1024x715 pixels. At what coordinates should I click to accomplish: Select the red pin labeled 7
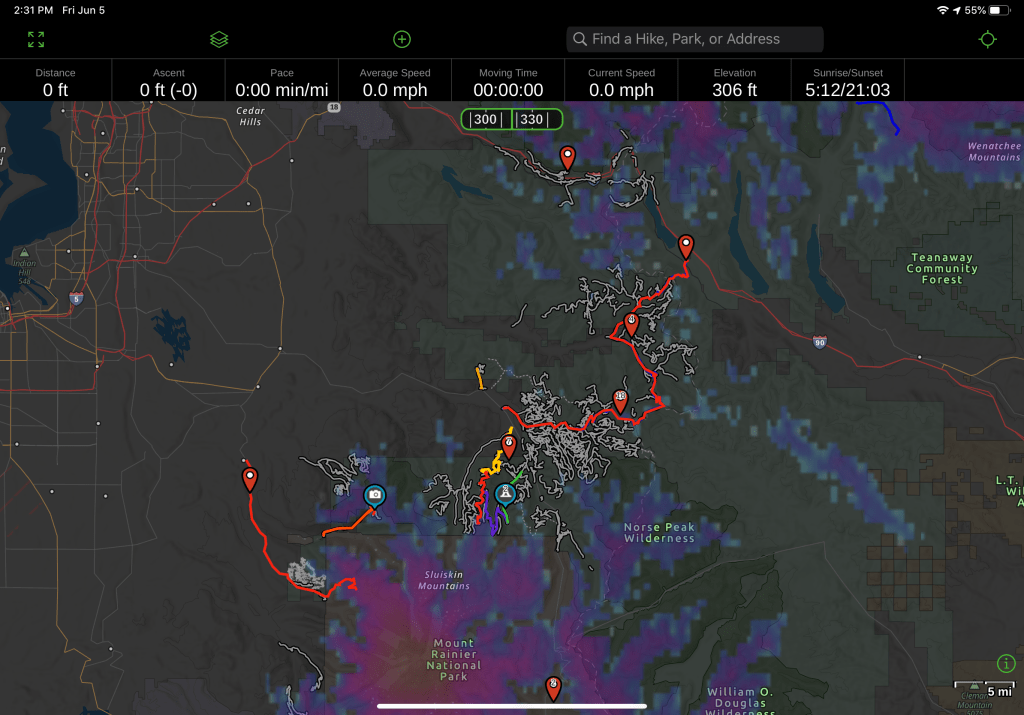click(x=509, y=443)
